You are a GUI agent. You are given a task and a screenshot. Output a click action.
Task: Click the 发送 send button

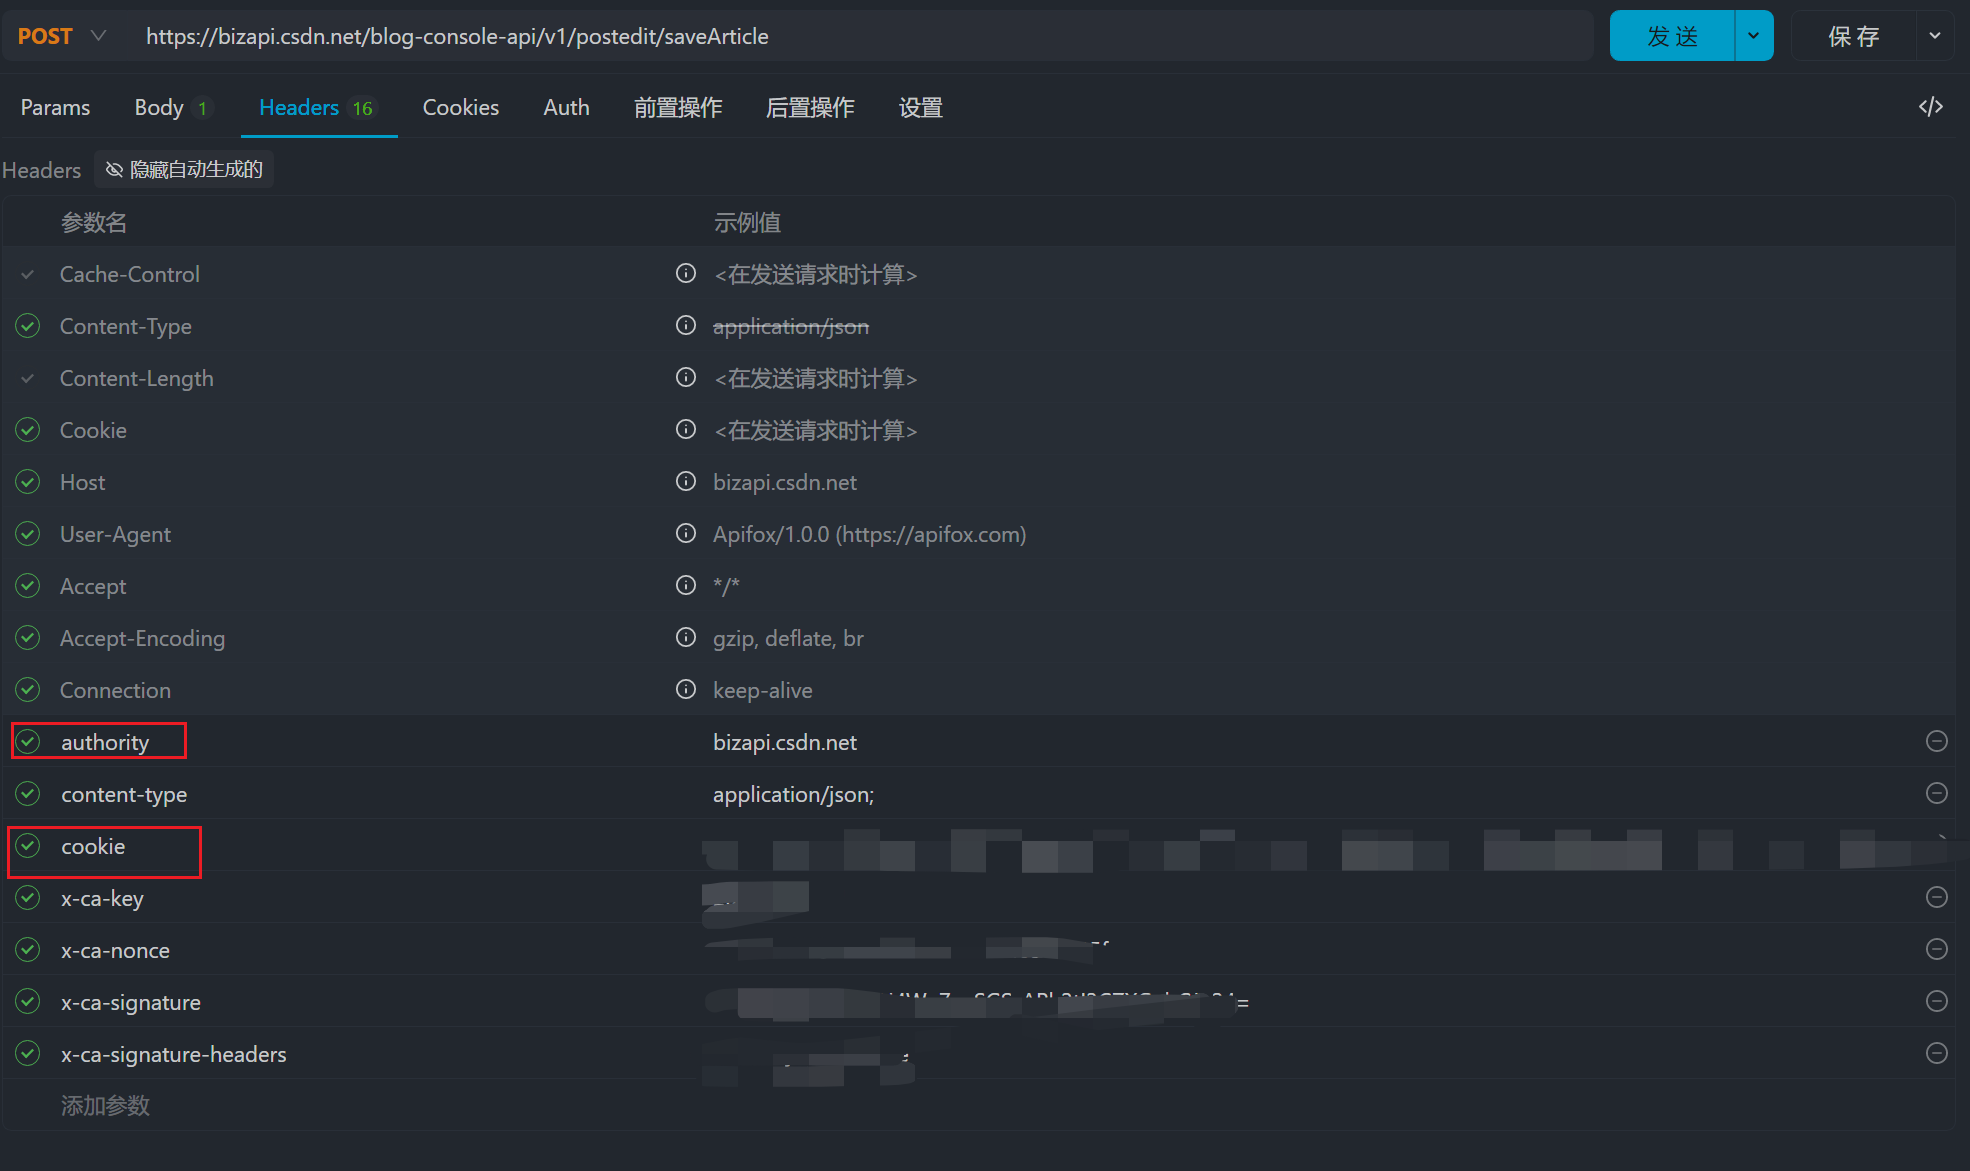(x=1671, y=35)
